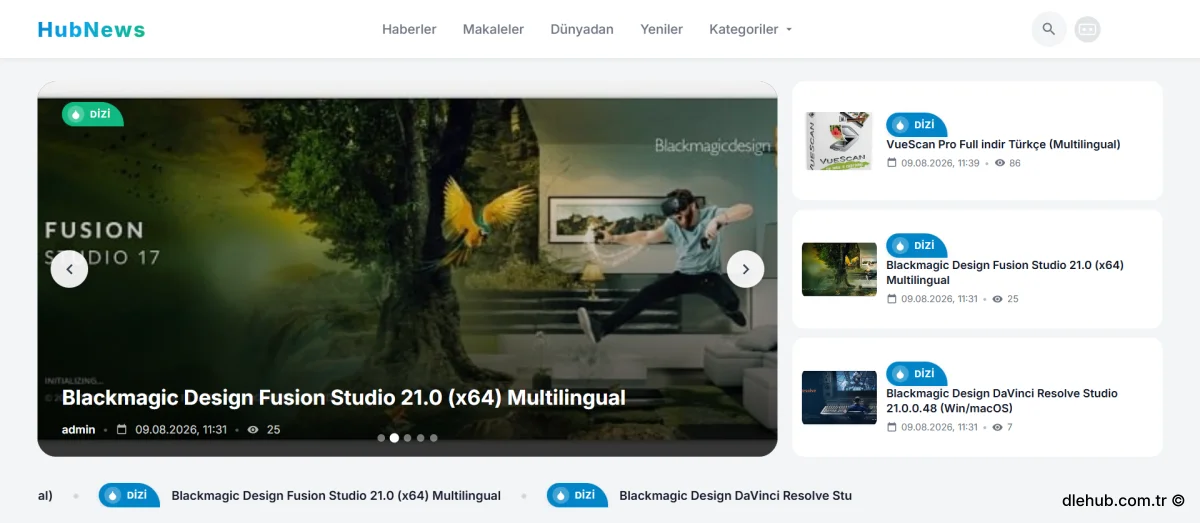Click the 09.08.2026, 11:39 date text
The image size is (1200, 523).
[940, 163]
